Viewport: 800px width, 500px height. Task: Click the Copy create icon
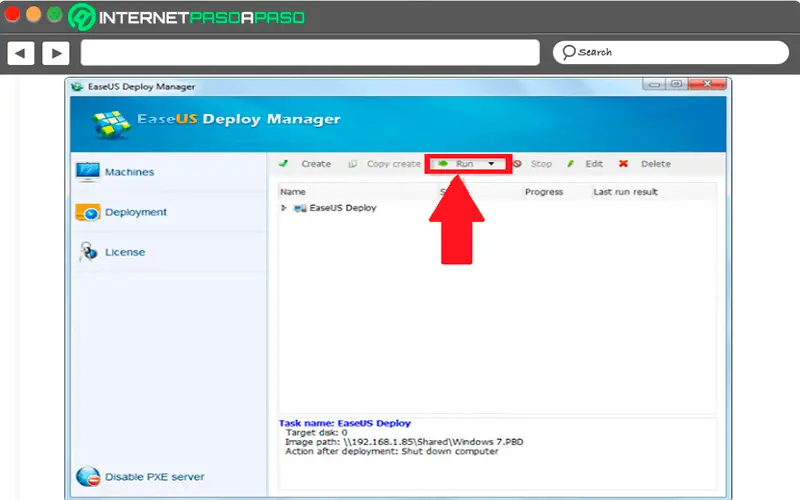(352, 164)
